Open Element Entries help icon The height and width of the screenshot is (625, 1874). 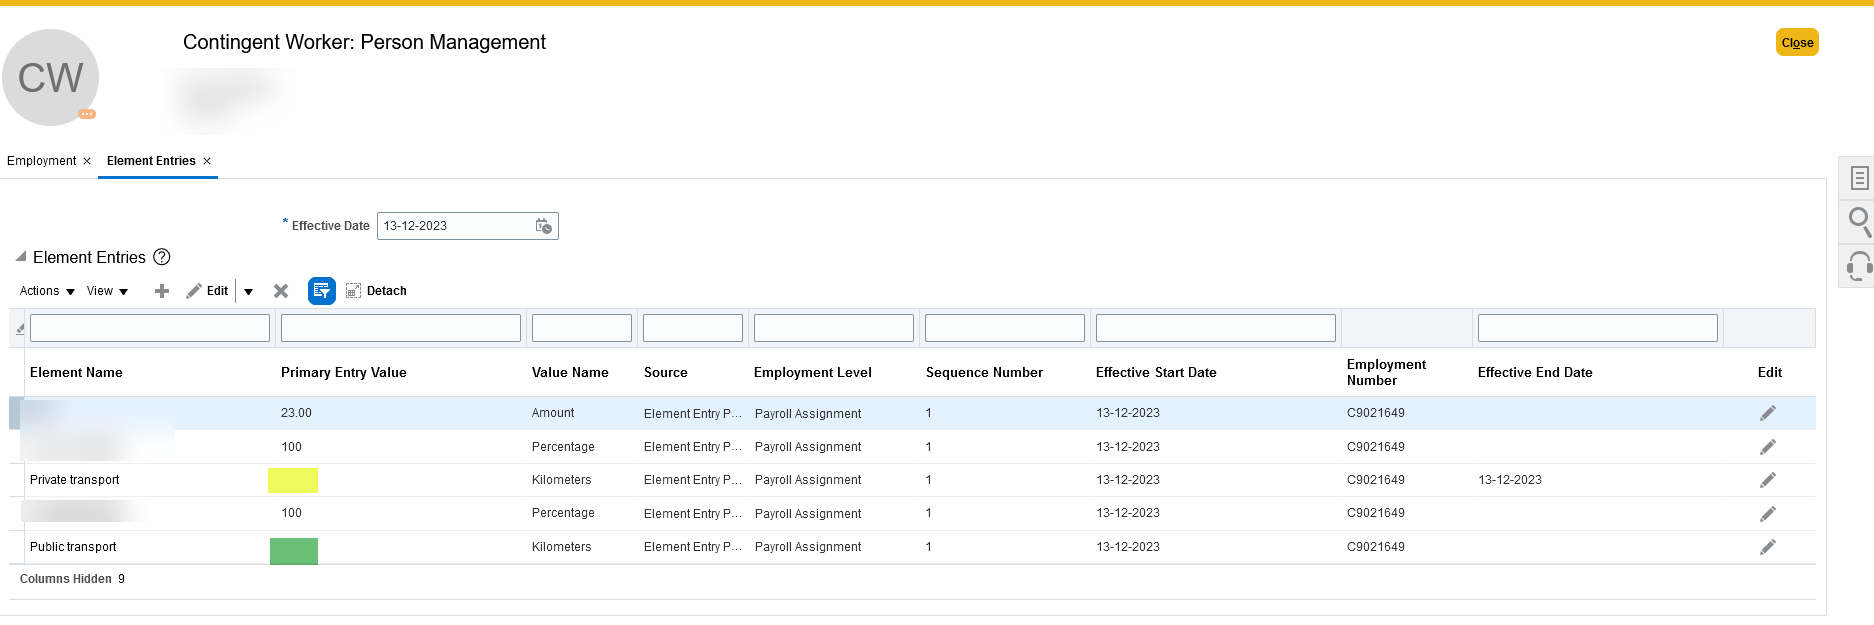coord(162,257)
